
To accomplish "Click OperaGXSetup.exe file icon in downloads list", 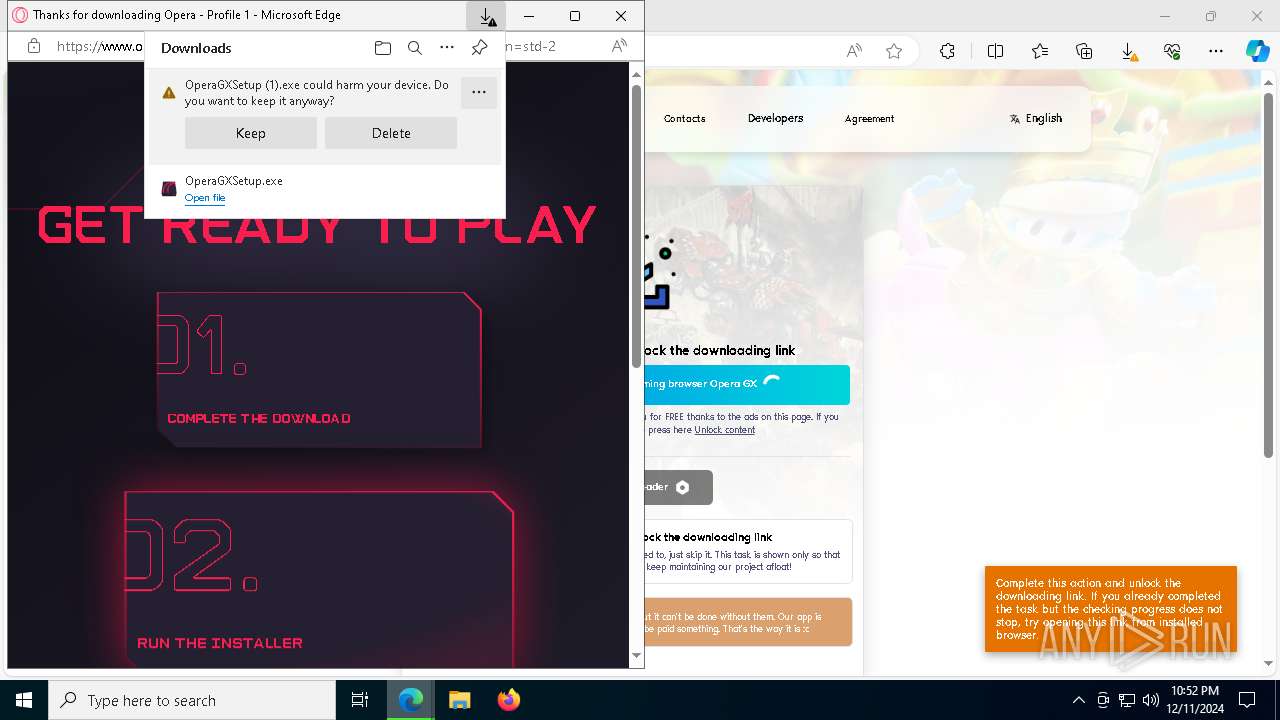I will 169,188.
